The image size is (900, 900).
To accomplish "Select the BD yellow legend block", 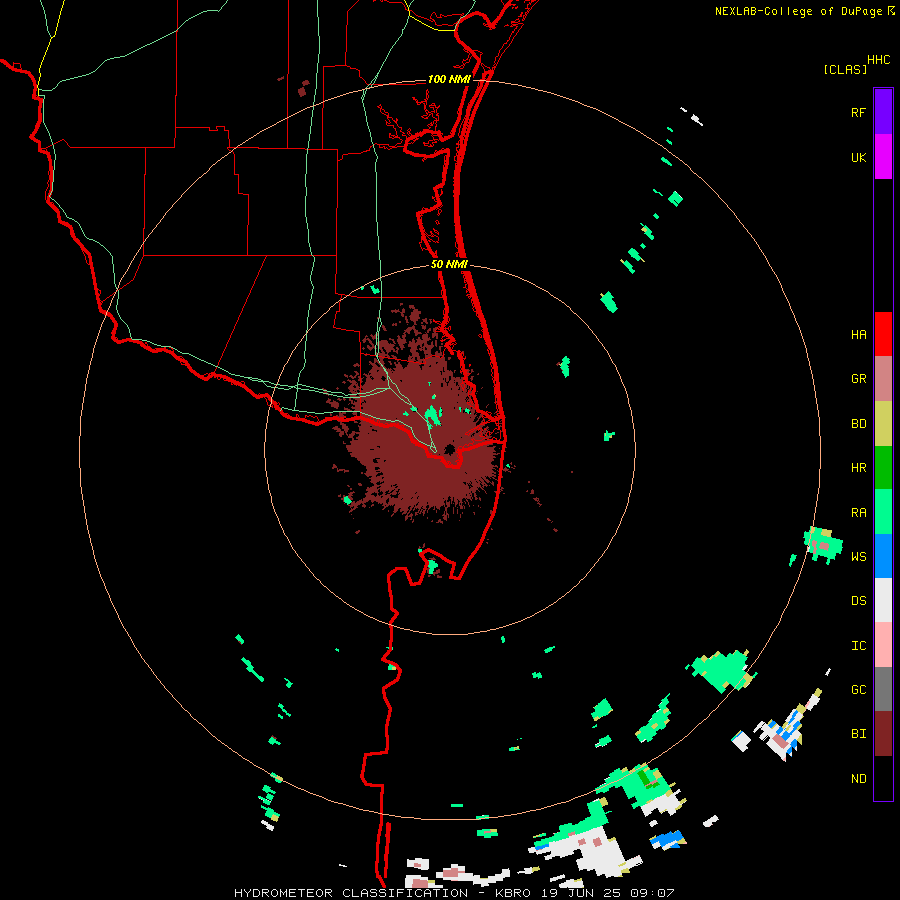I will point(883,423).
